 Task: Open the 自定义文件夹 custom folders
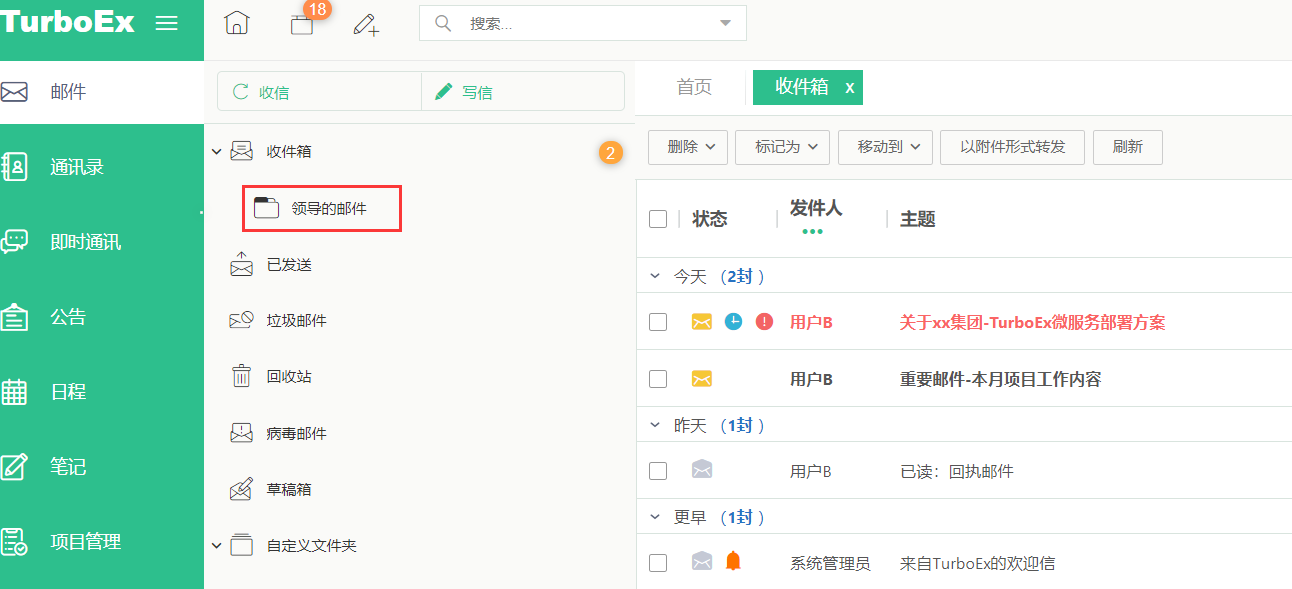point(311,546)
